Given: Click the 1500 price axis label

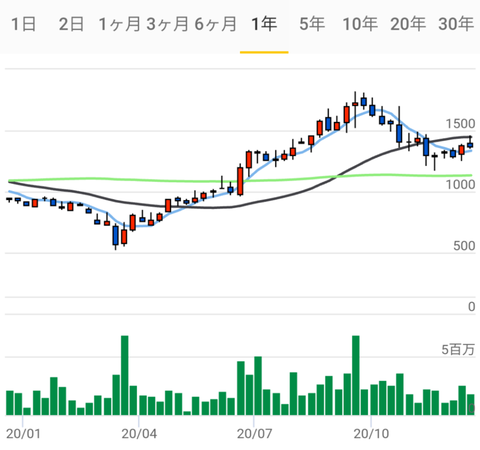Looking at the screenshot, I should coord(460,124).
